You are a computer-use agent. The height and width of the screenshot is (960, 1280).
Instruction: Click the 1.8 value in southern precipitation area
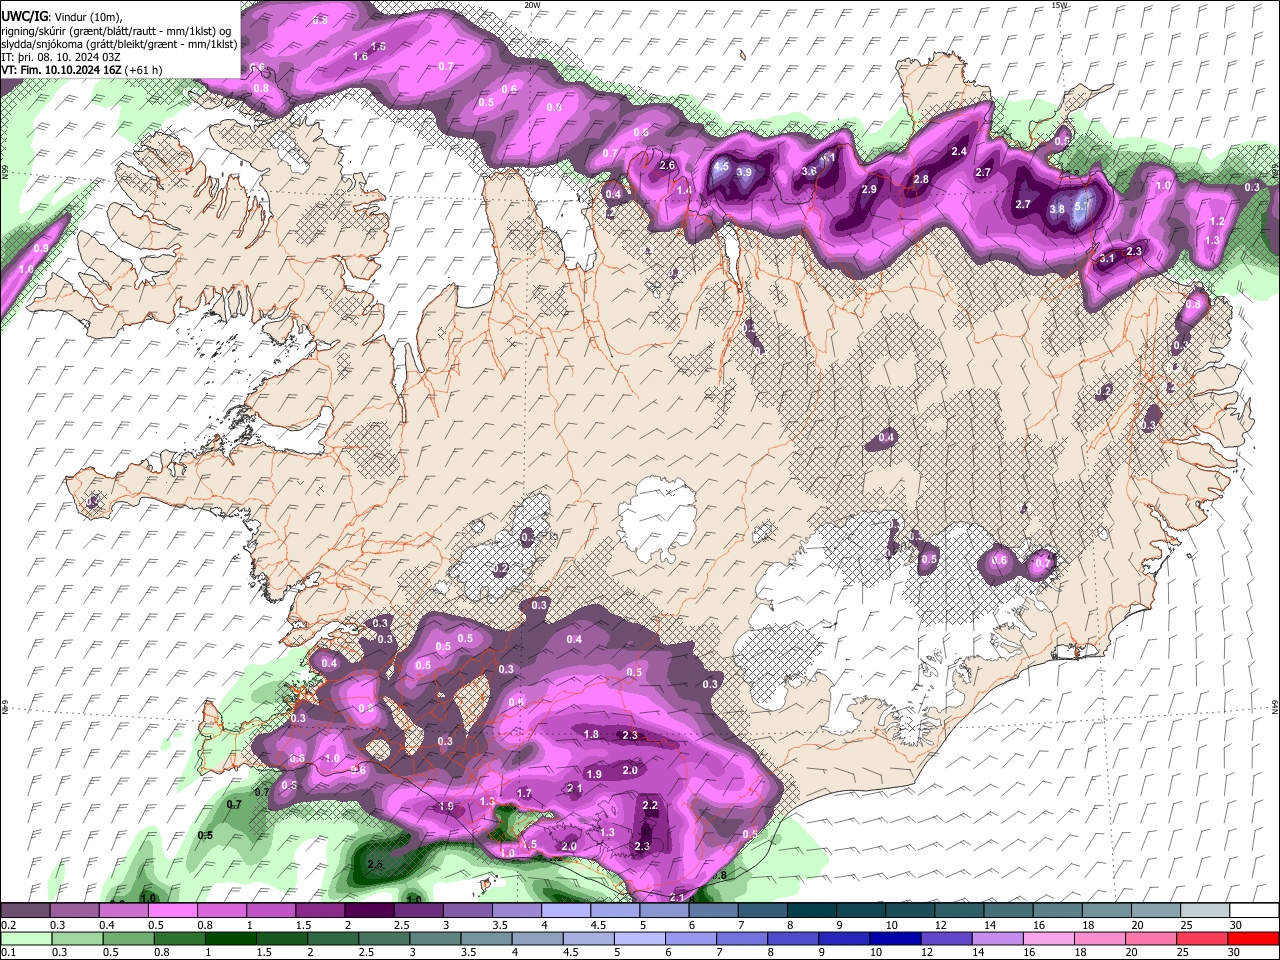pyautogui.click(x=591, y=734)
